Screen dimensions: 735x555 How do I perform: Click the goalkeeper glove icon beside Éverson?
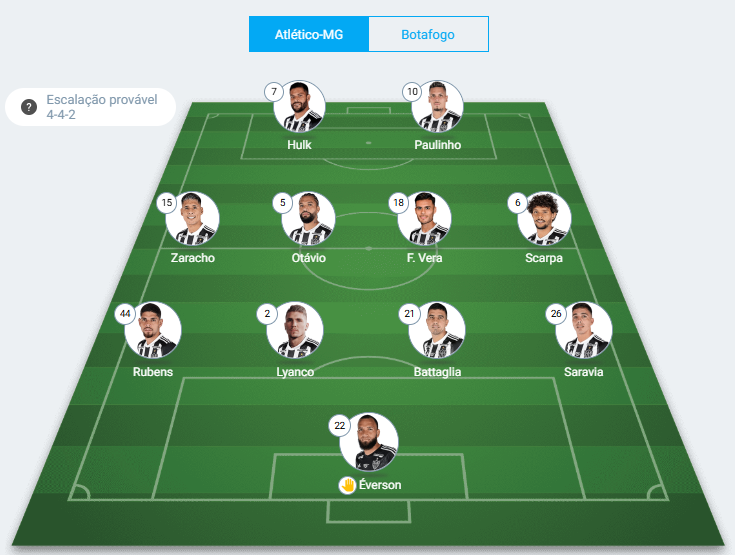(347, 485)
